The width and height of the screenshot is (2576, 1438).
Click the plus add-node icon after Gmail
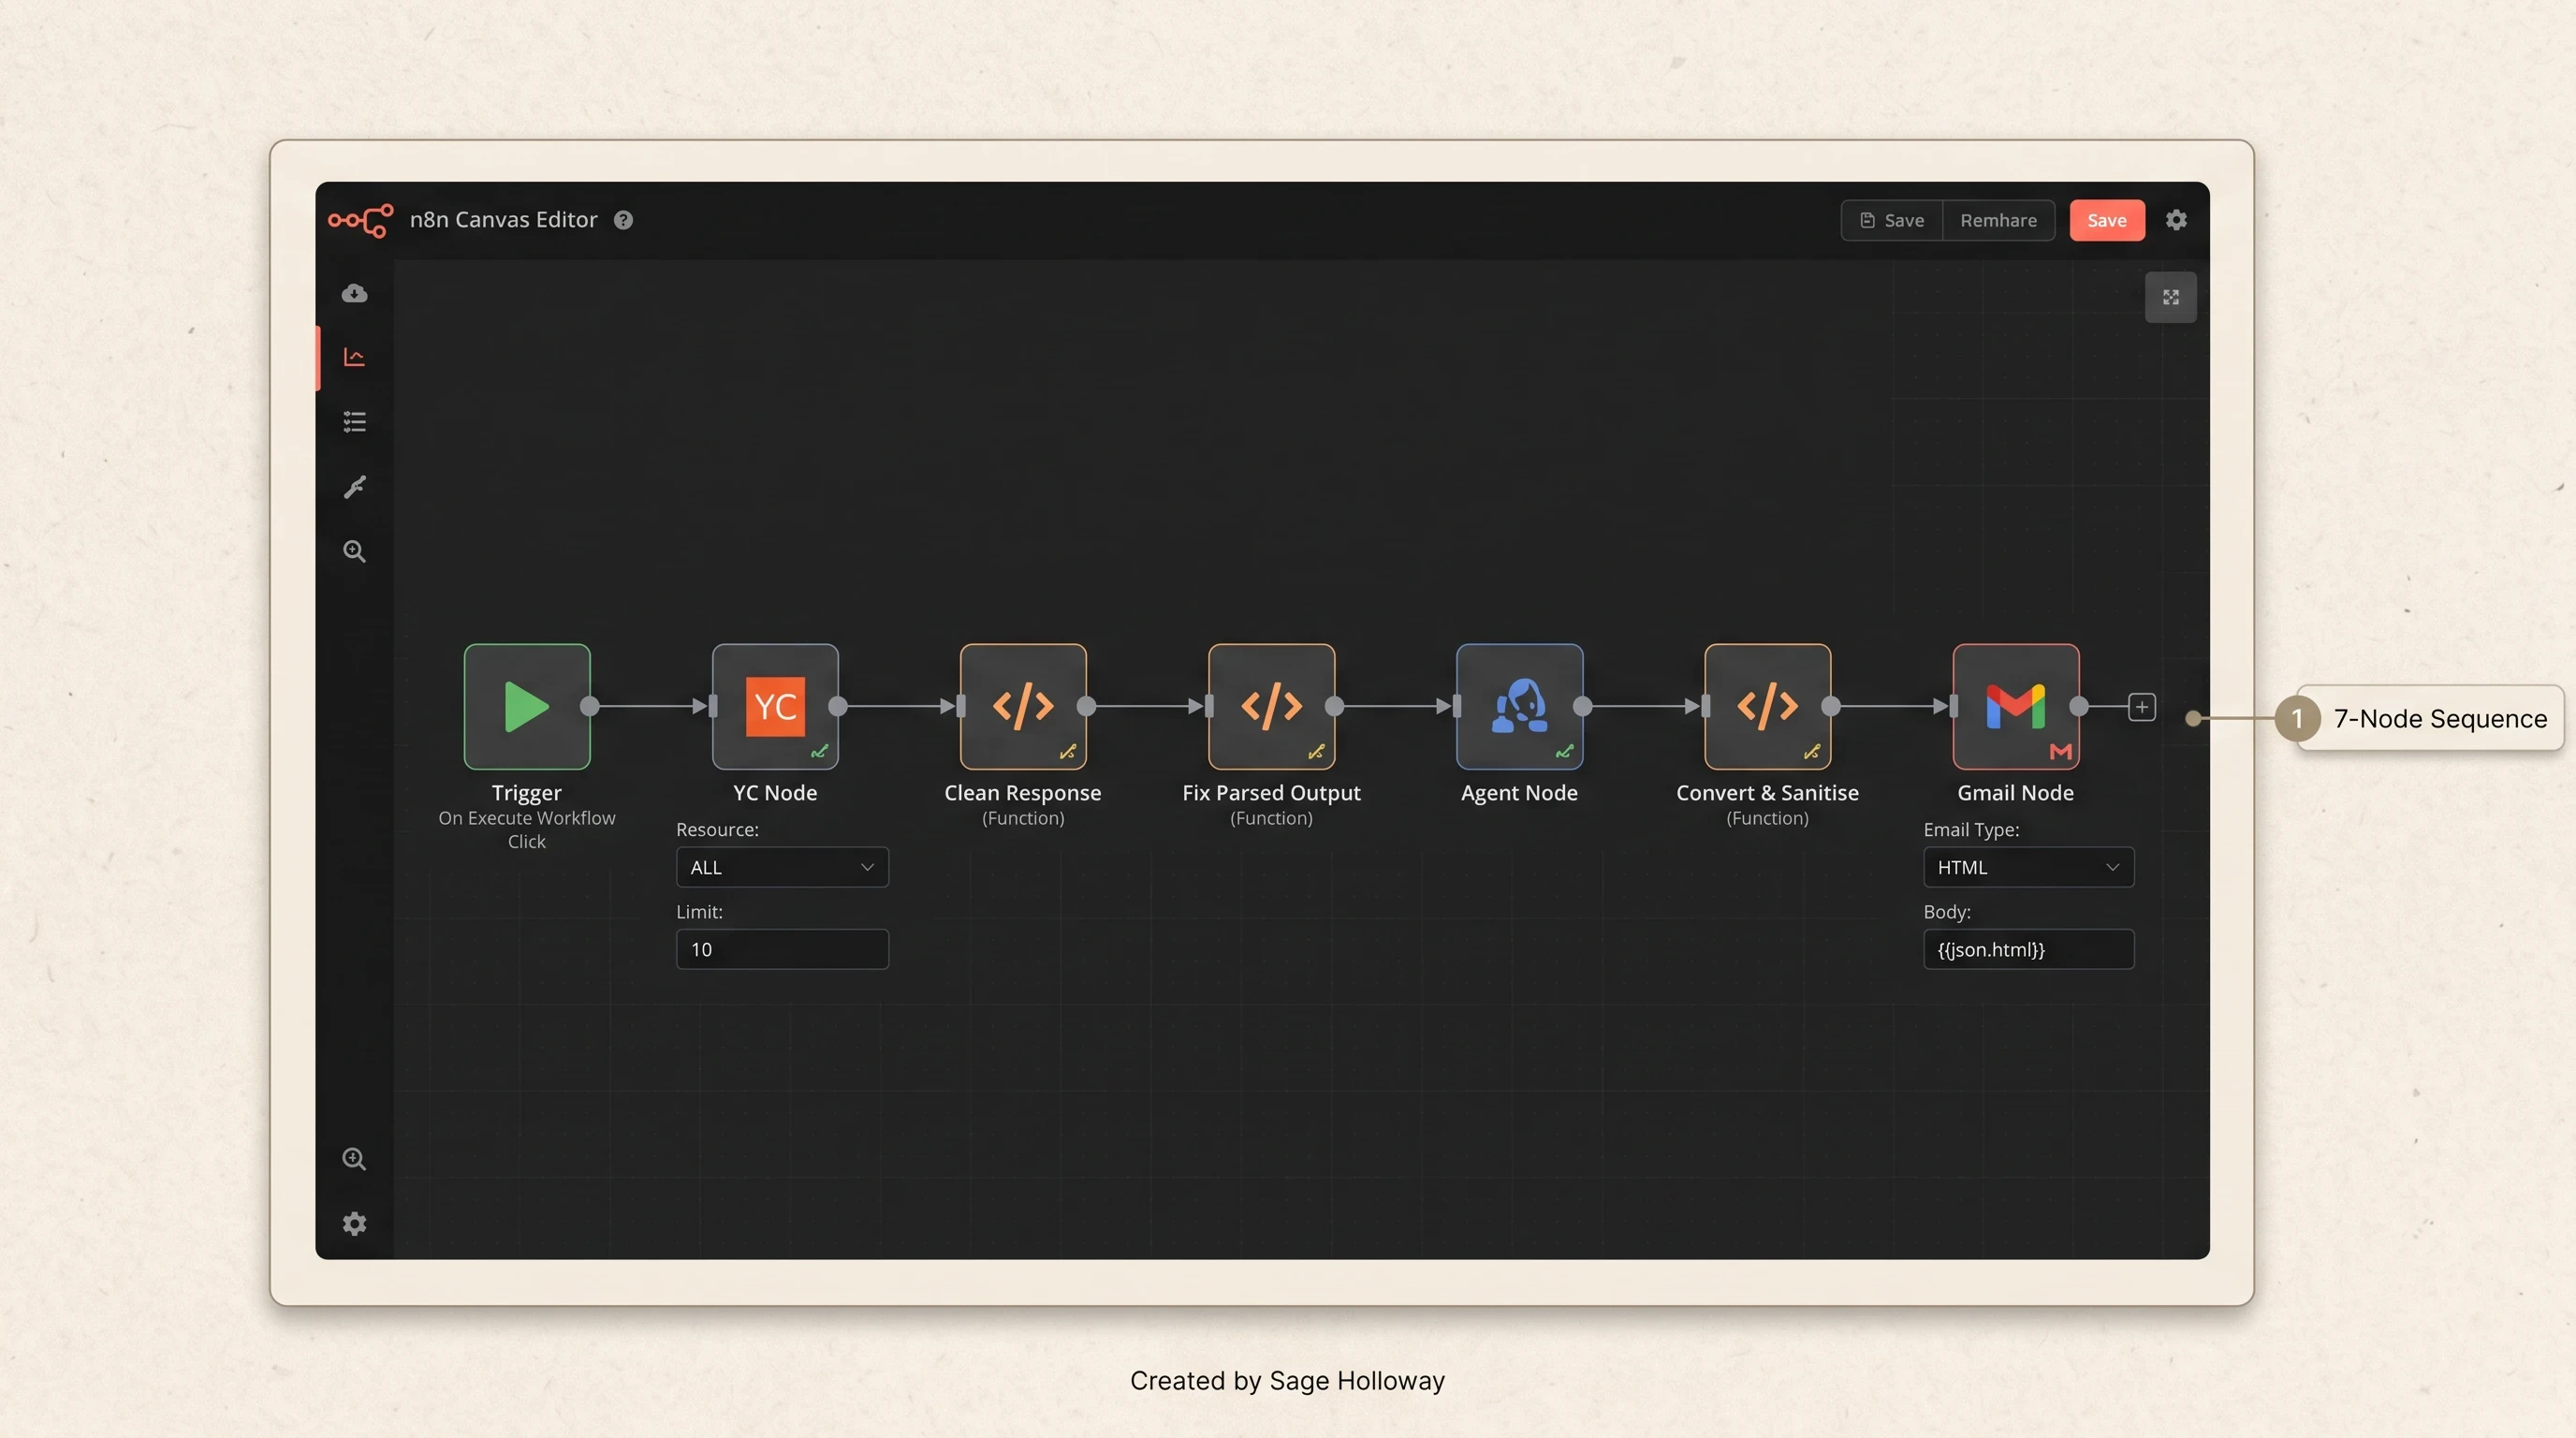[2141, 707]
